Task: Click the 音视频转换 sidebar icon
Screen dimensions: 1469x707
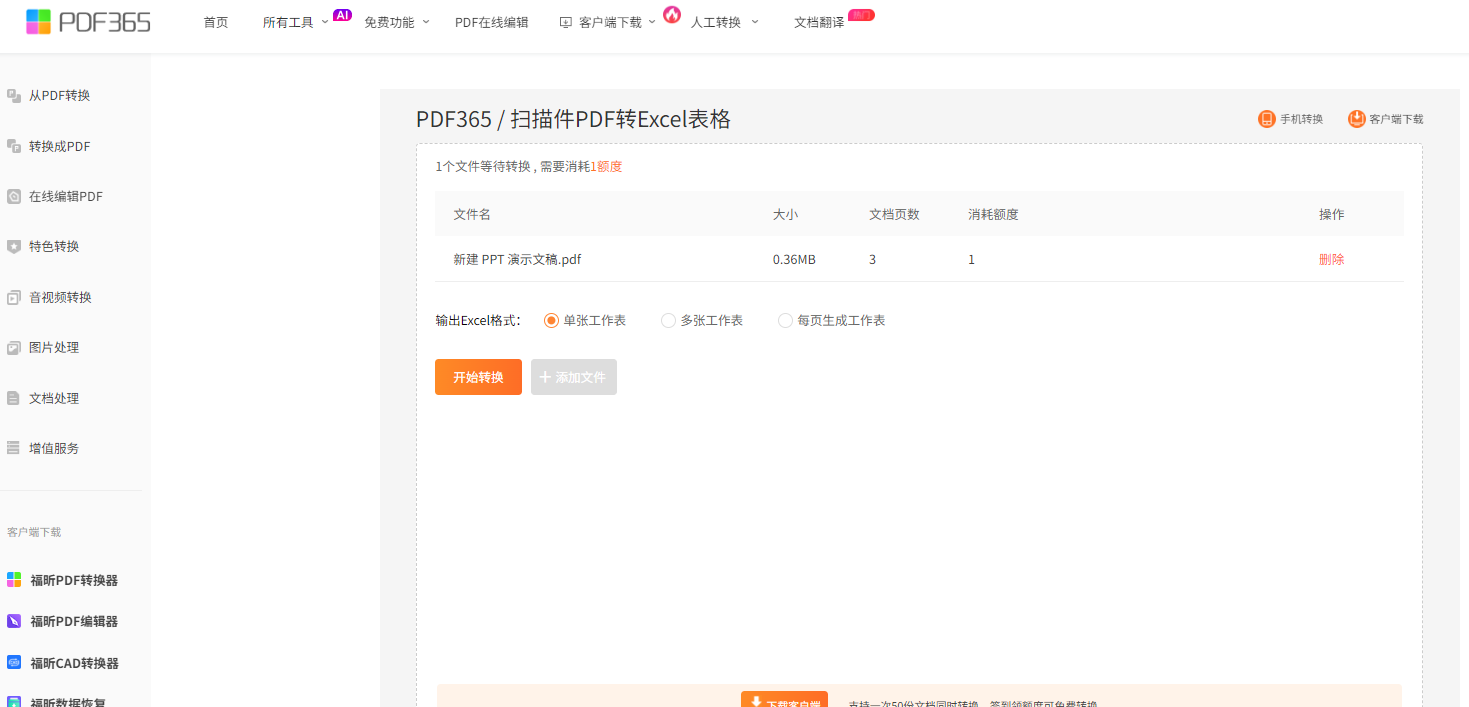Action: pos(14,298)
